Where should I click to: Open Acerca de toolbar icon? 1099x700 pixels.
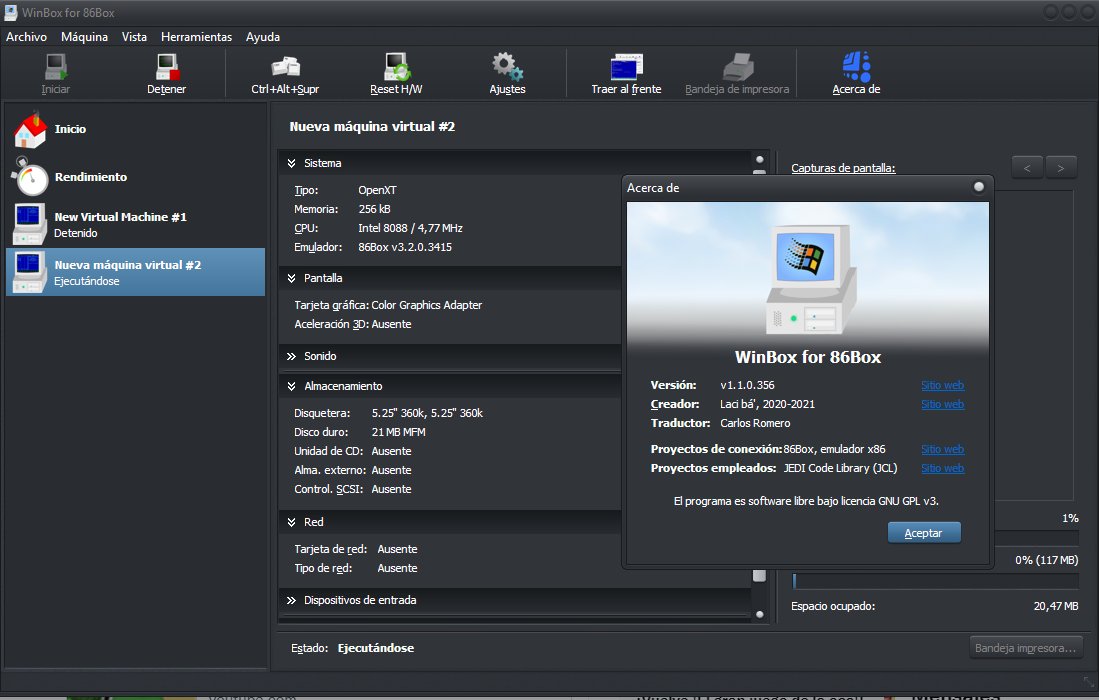pyautogui.click(x=856, y=67)
